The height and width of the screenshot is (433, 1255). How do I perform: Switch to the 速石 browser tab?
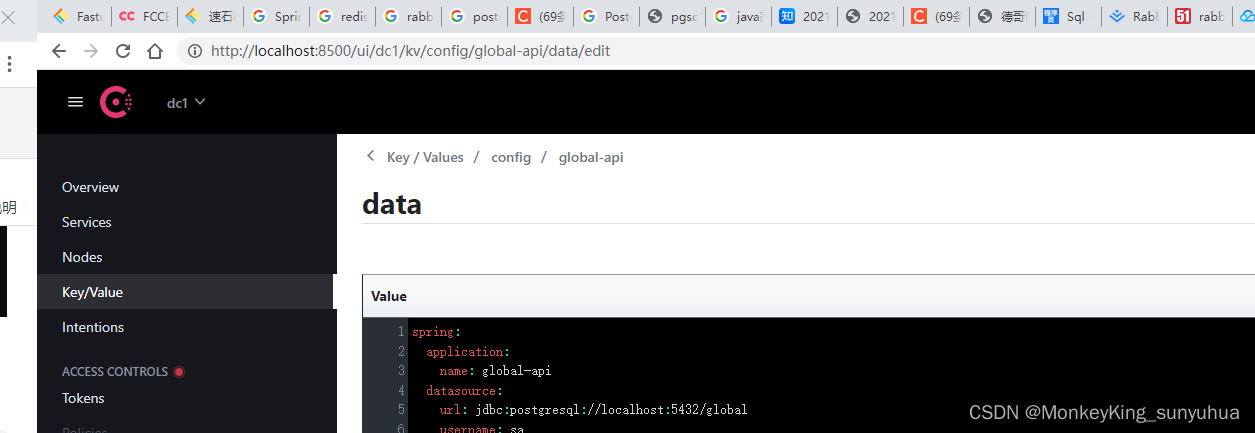tap(209, 16)
